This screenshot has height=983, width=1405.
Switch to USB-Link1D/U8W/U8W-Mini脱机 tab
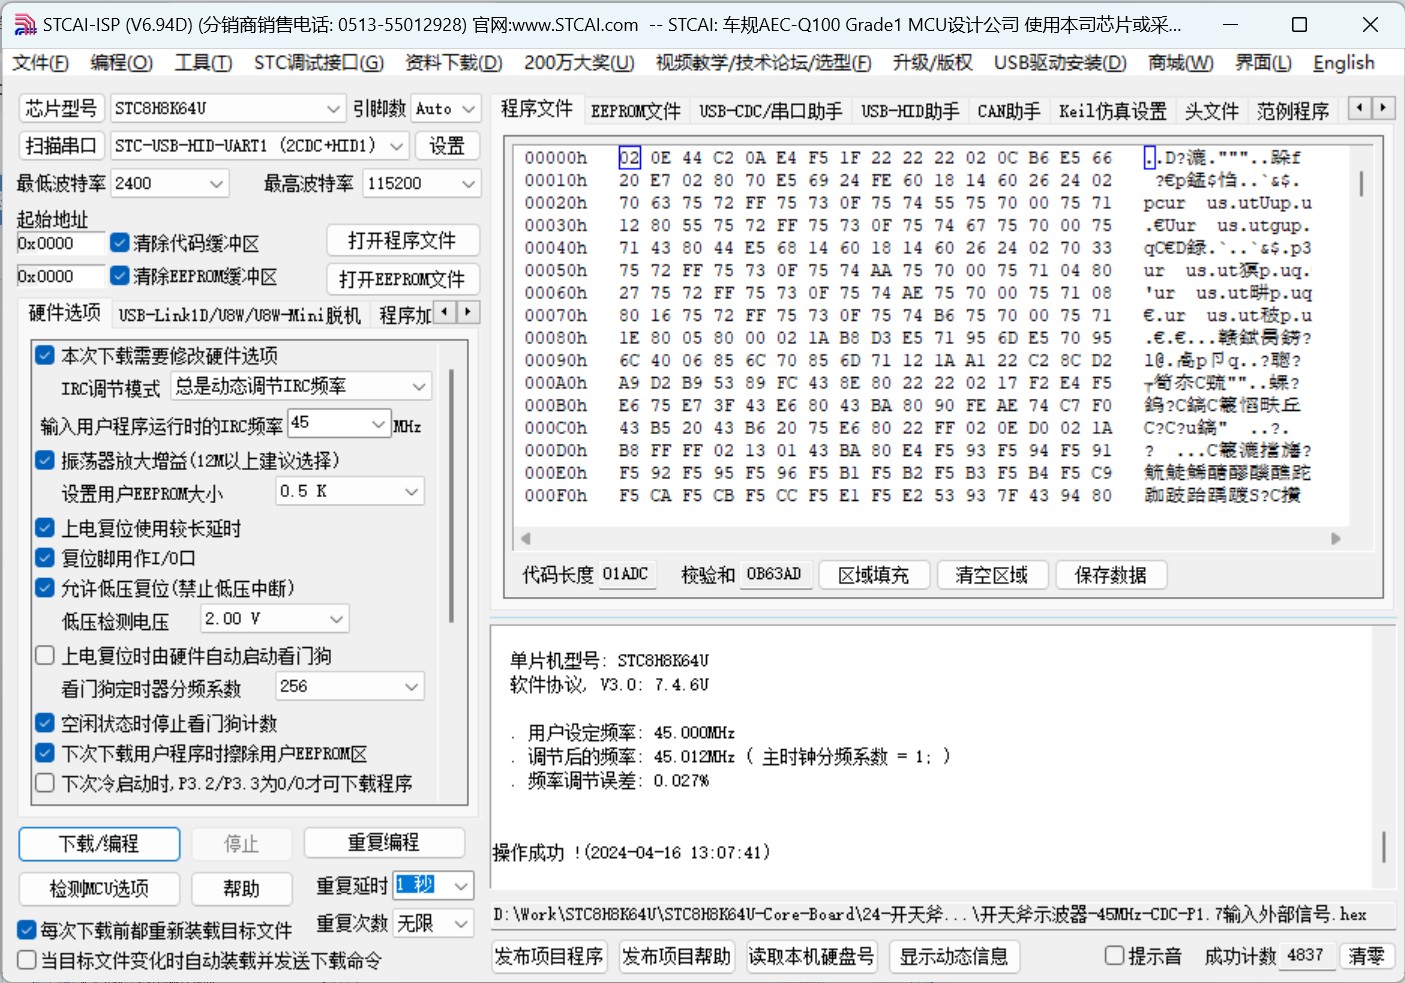click(x=239, y=315)
